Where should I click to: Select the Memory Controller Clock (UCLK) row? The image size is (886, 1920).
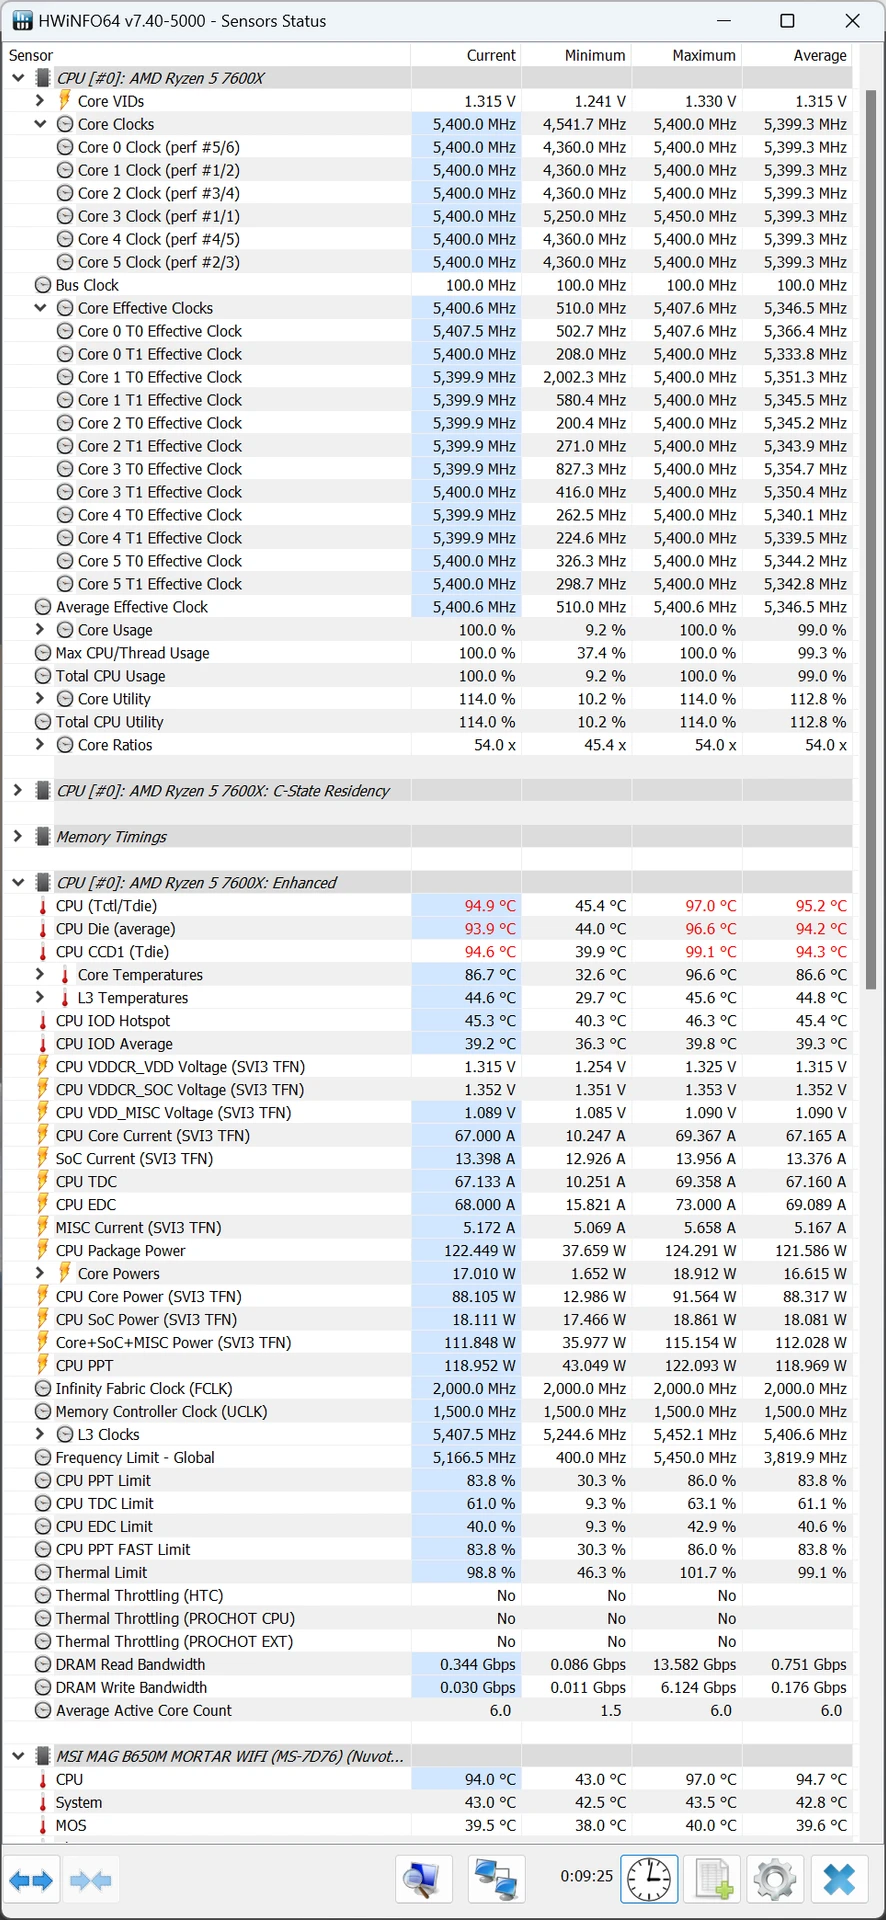coord(428,1411)
